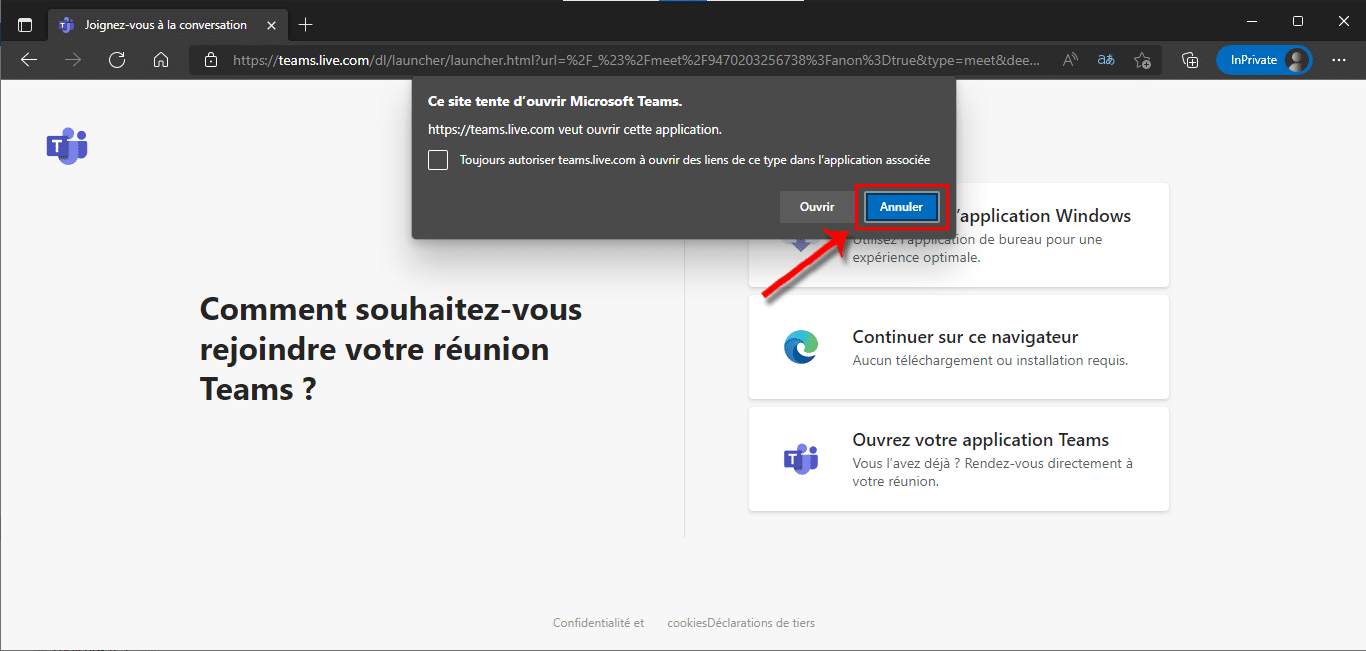Select the 'Joignez-vous à la conversation' tab
The width and height of the screenshot is (1366, 651).
[x=167, y=25]
